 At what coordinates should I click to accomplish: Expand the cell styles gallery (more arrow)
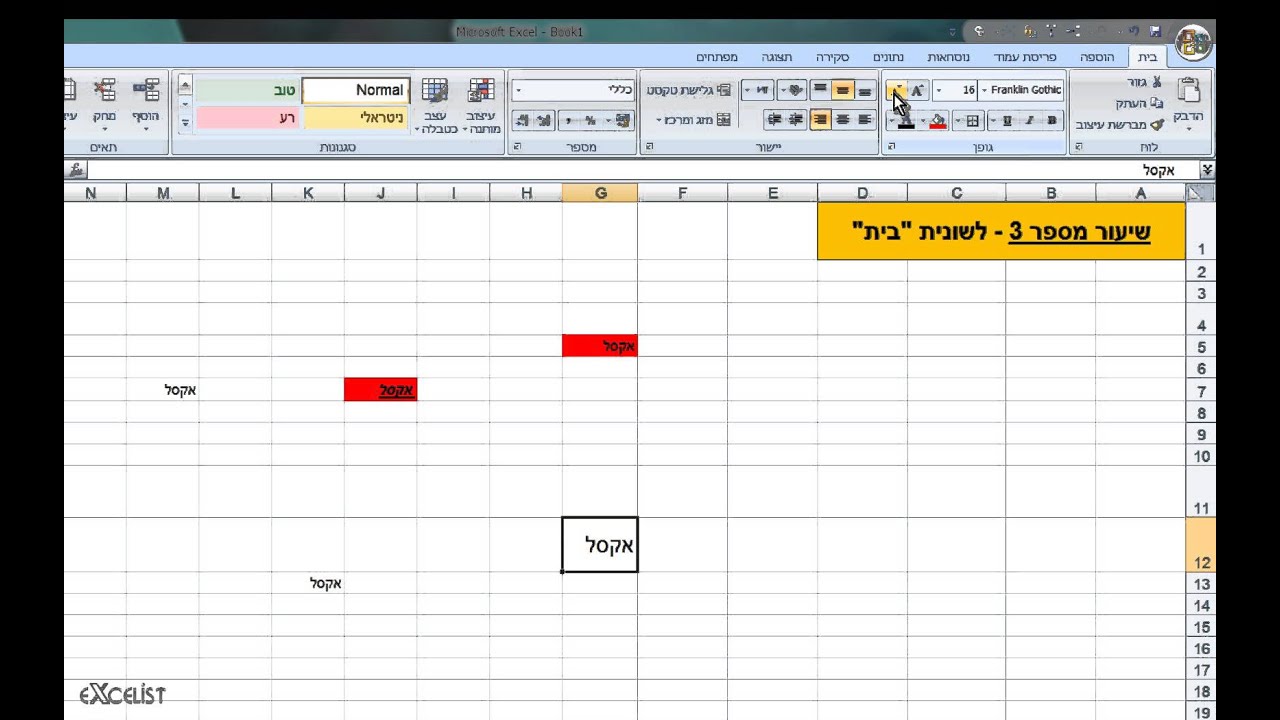[185, 124]
